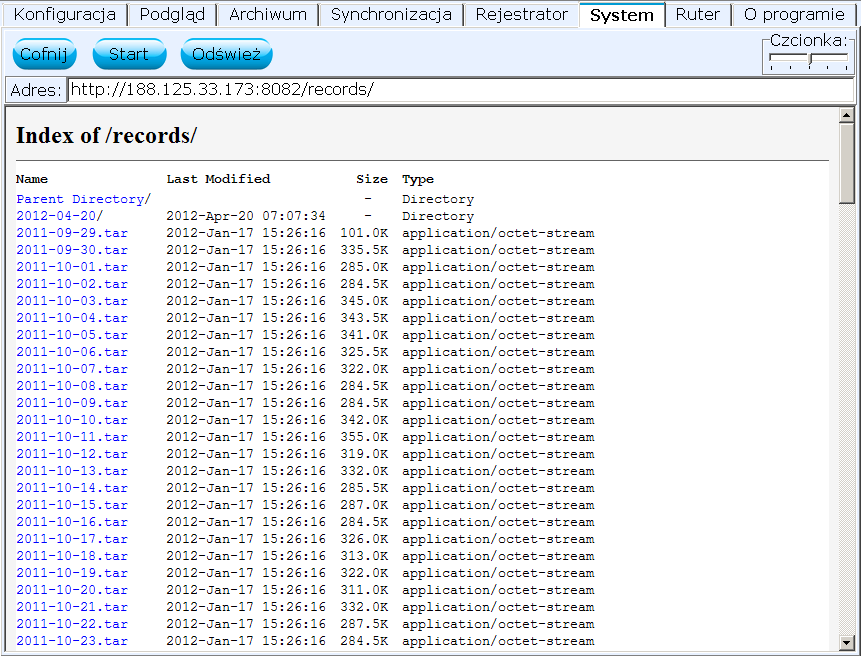861x656 pixels.
Task: Select the 335.5K size value
Action: coord(364,250)
